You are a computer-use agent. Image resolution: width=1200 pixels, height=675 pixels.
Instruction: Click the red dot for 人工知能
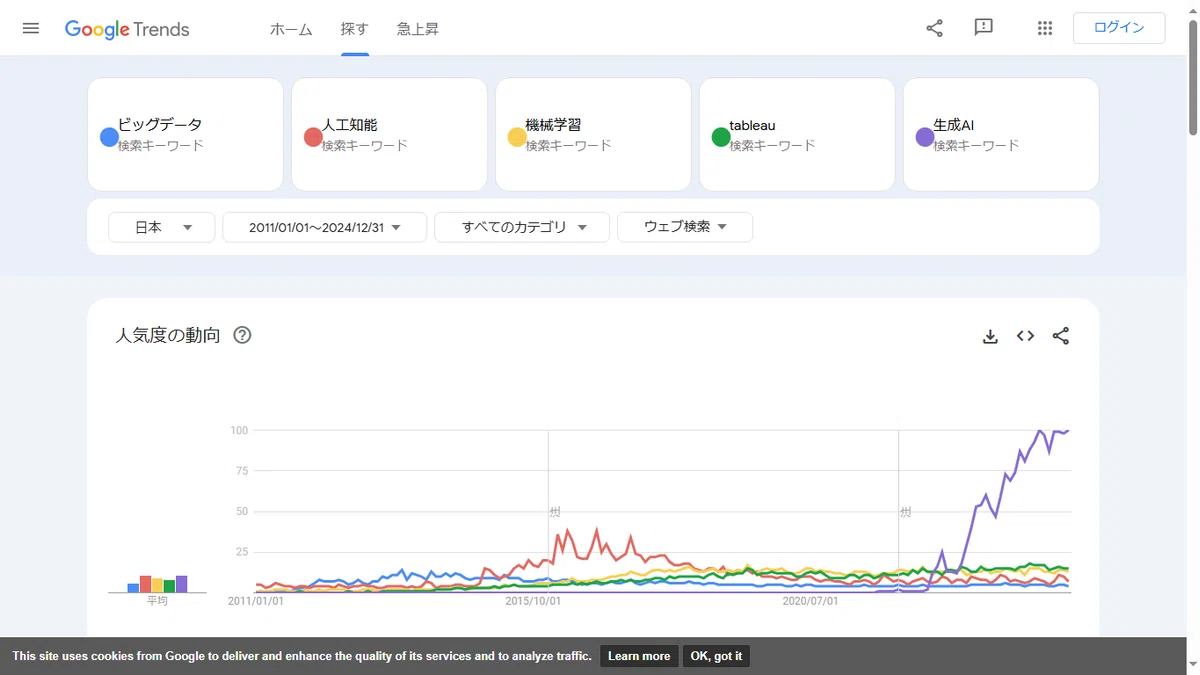click(x=313, y=137)
